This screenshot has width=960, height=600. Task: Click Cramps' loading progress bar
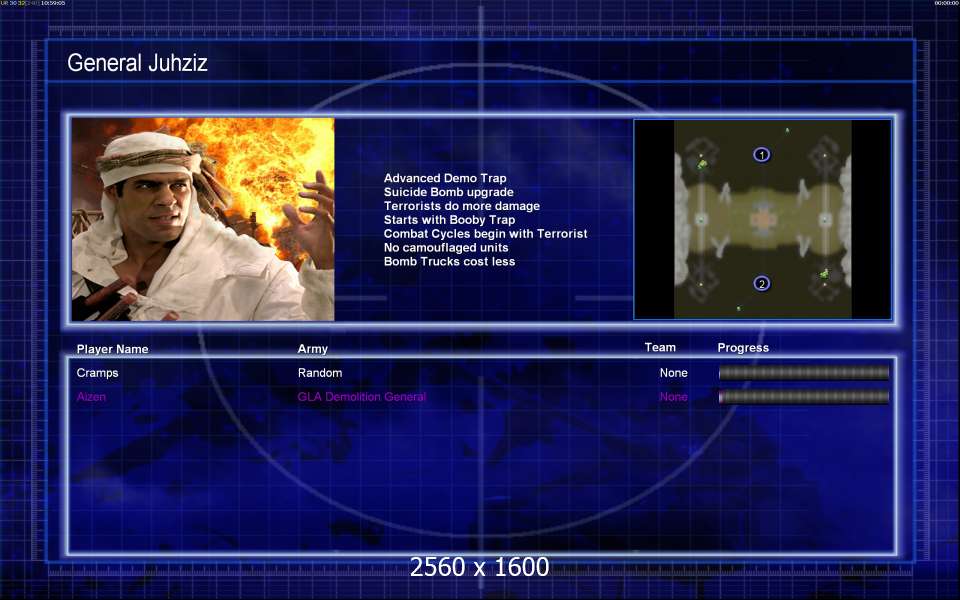click(804, 373)
